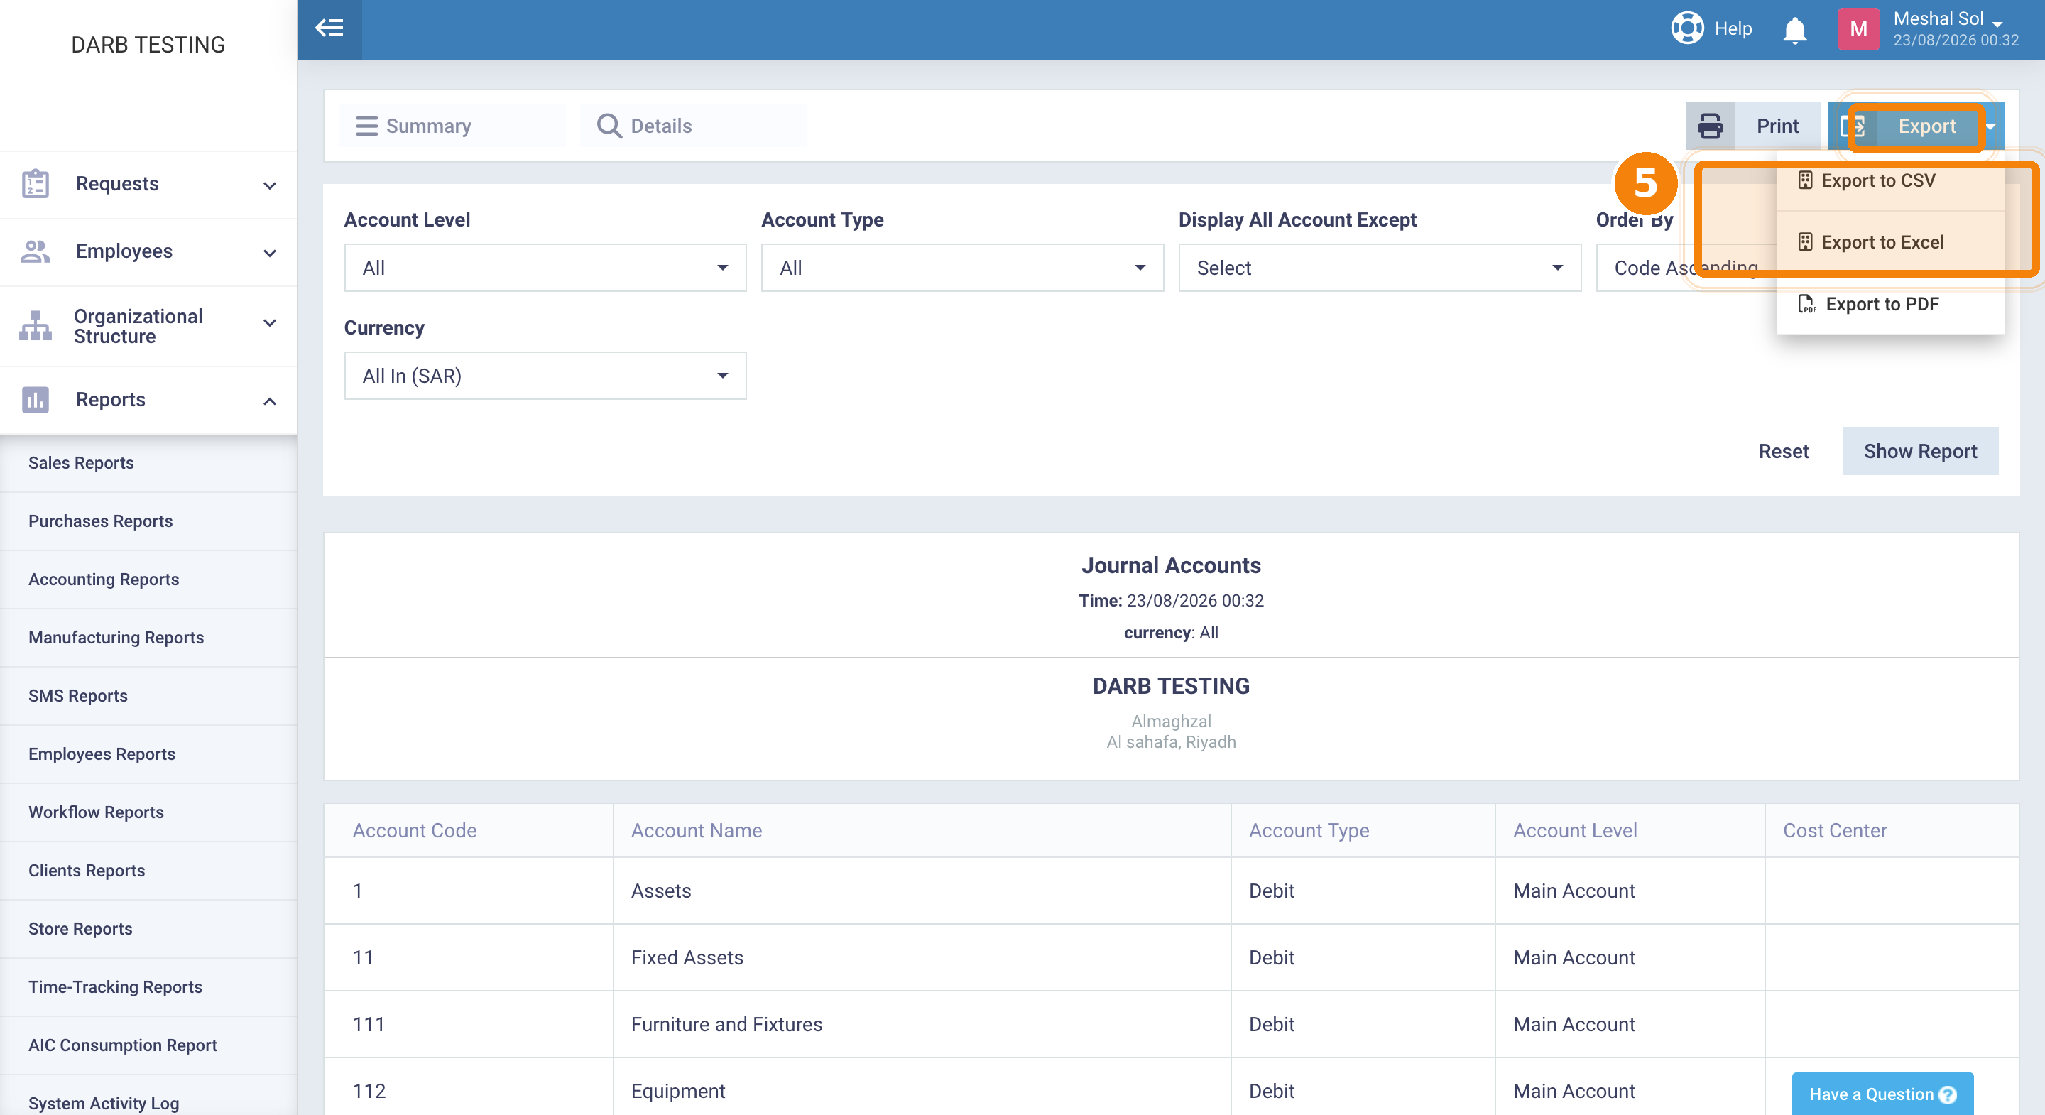The height and width of the screenshot is (1115, 2045).
Task: Click the Reset button
Action: pyautogui.click(x=1783, y=451)
